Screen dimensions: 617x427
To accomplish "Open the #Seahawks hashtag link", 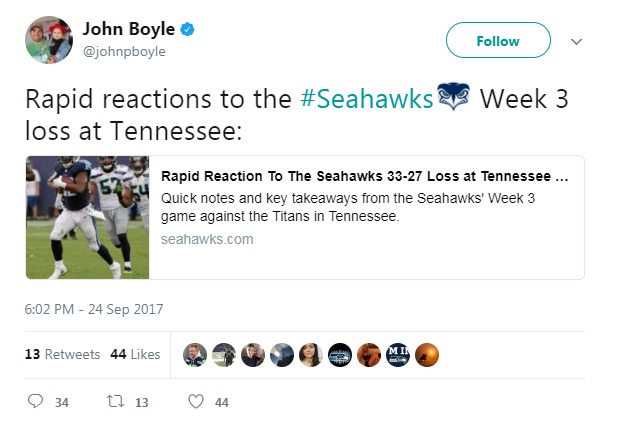I will point(368,100).
